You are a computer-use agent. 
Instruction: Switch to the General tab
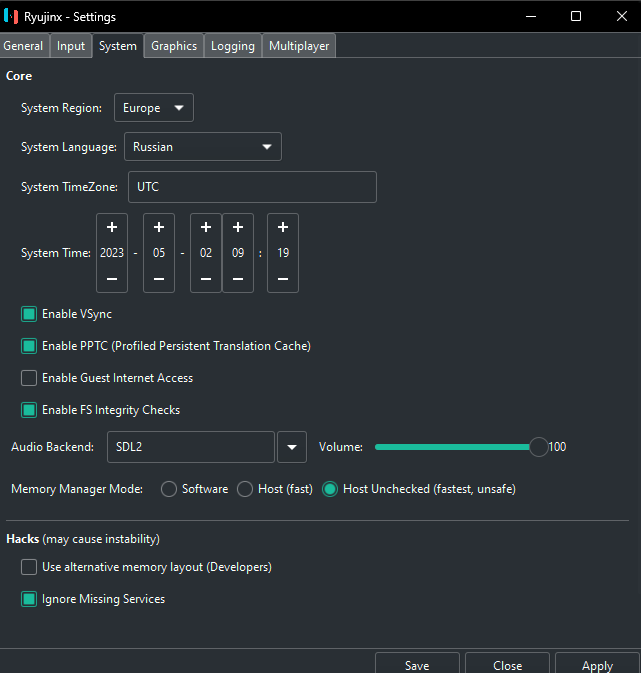click(x=23, y=46)
